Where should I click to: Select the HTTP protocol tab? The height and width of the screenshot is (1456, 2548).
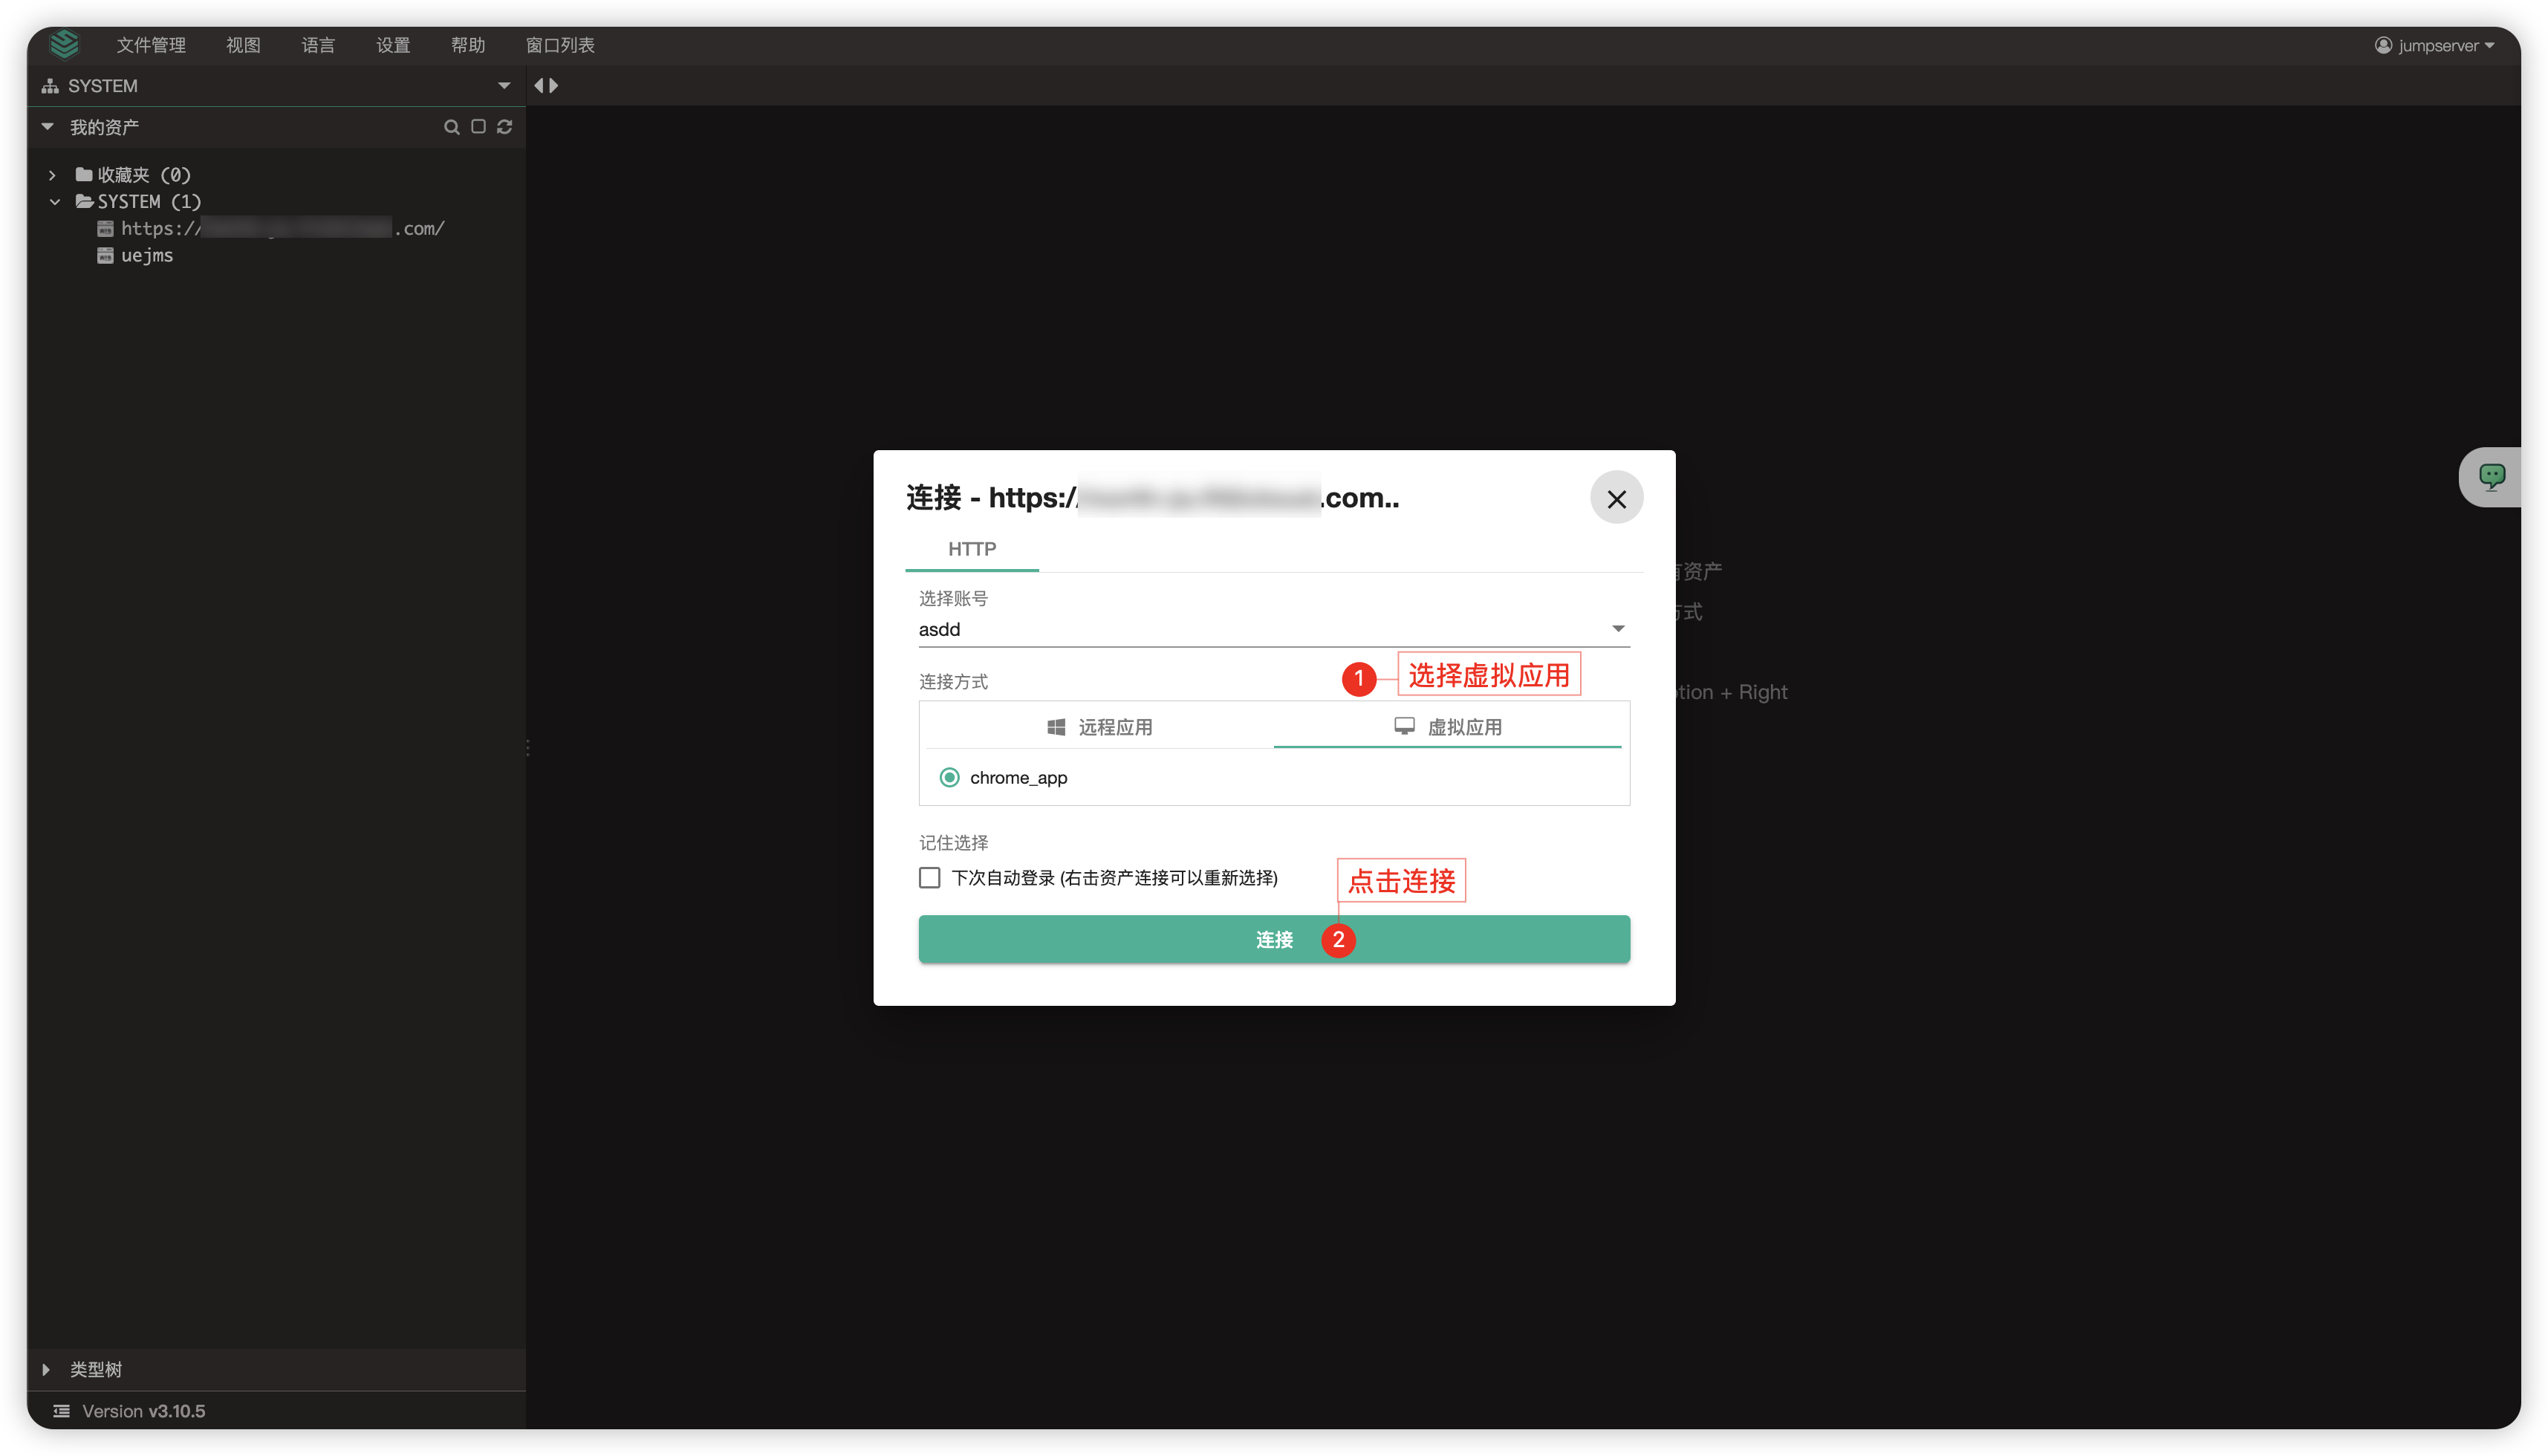(x=972, y=549)
